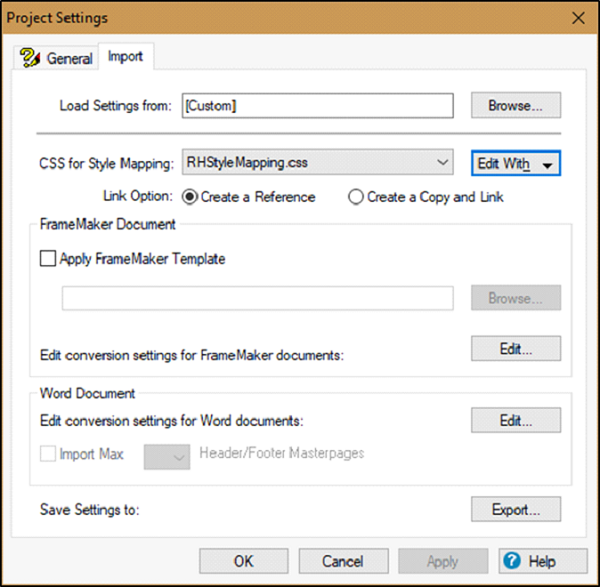The width and height of the screenshot is (600, 587).
Task: Click Browse next to Load Settings
Action: (x=515, y=105)
